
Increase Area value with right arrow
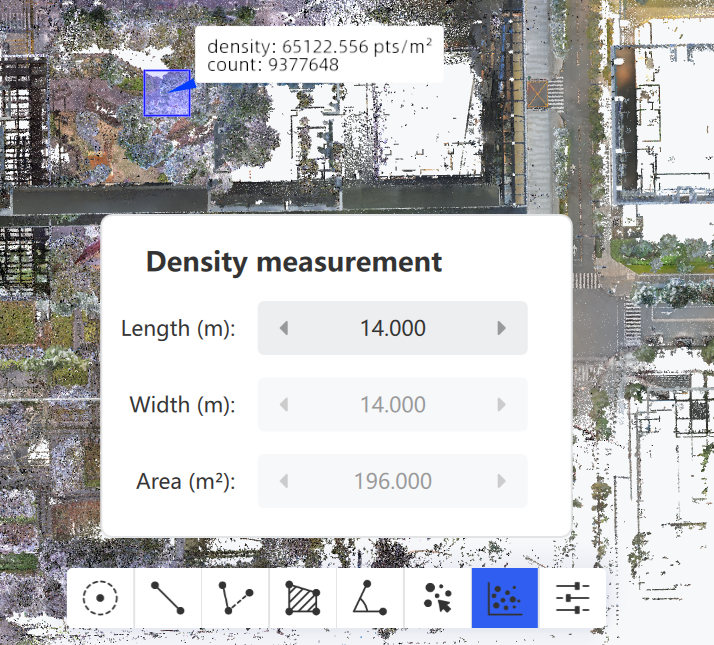coord(501,481)
